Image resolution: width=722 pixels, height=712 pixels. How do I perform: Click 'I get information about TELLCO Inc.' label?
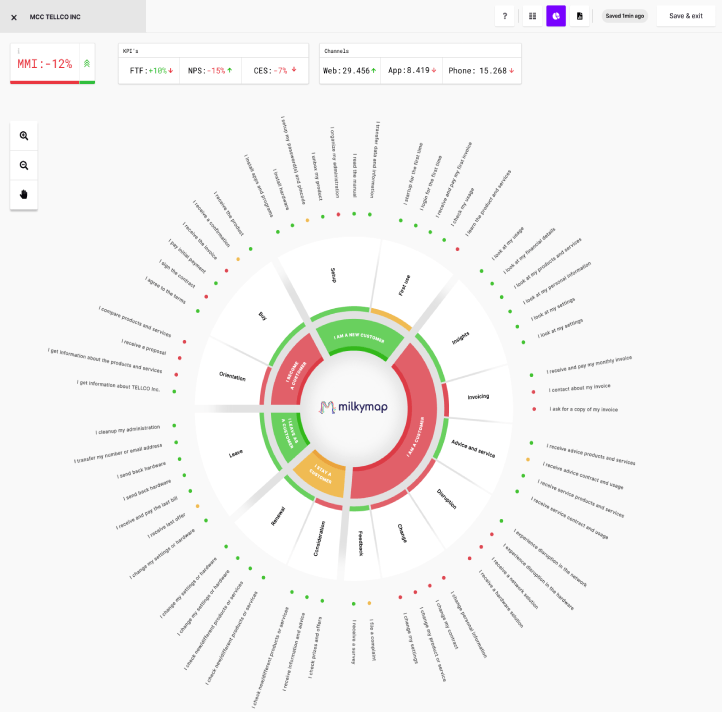[118, 385]
